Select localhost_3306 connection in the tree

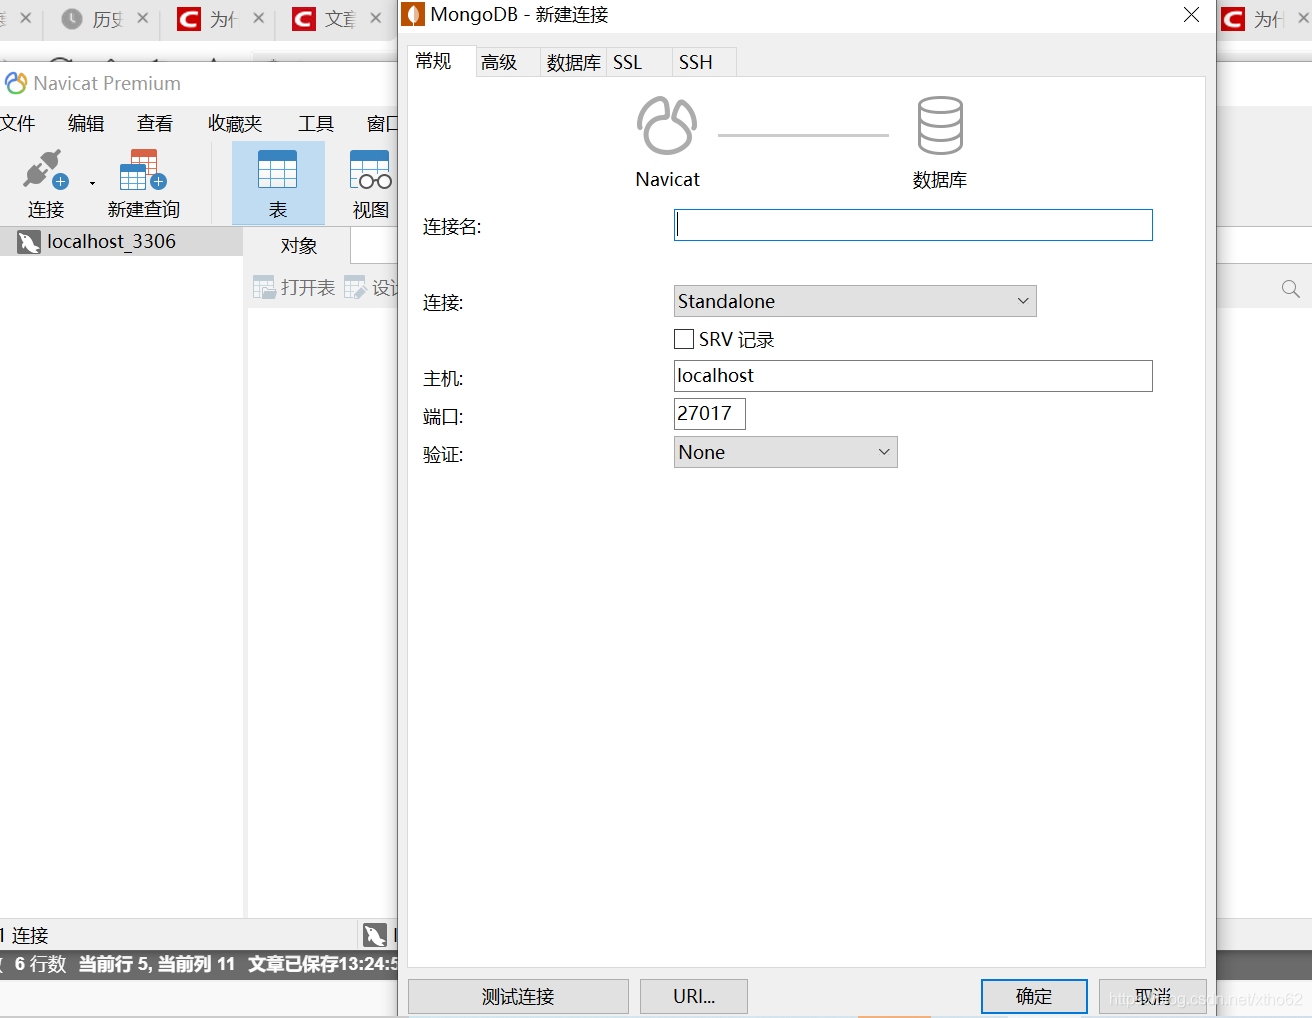click(121, 241)
